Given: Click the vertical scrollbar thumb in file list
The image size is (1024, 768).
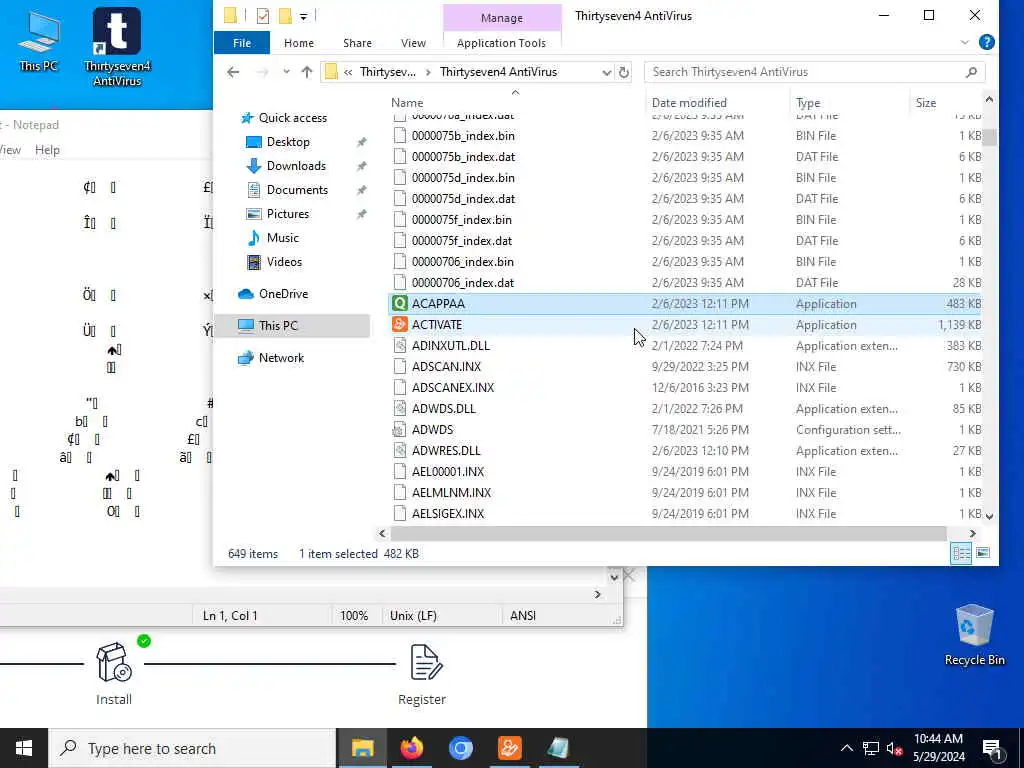Looking at the screenshot, I should pyautogui.click(x=989, y=137).
